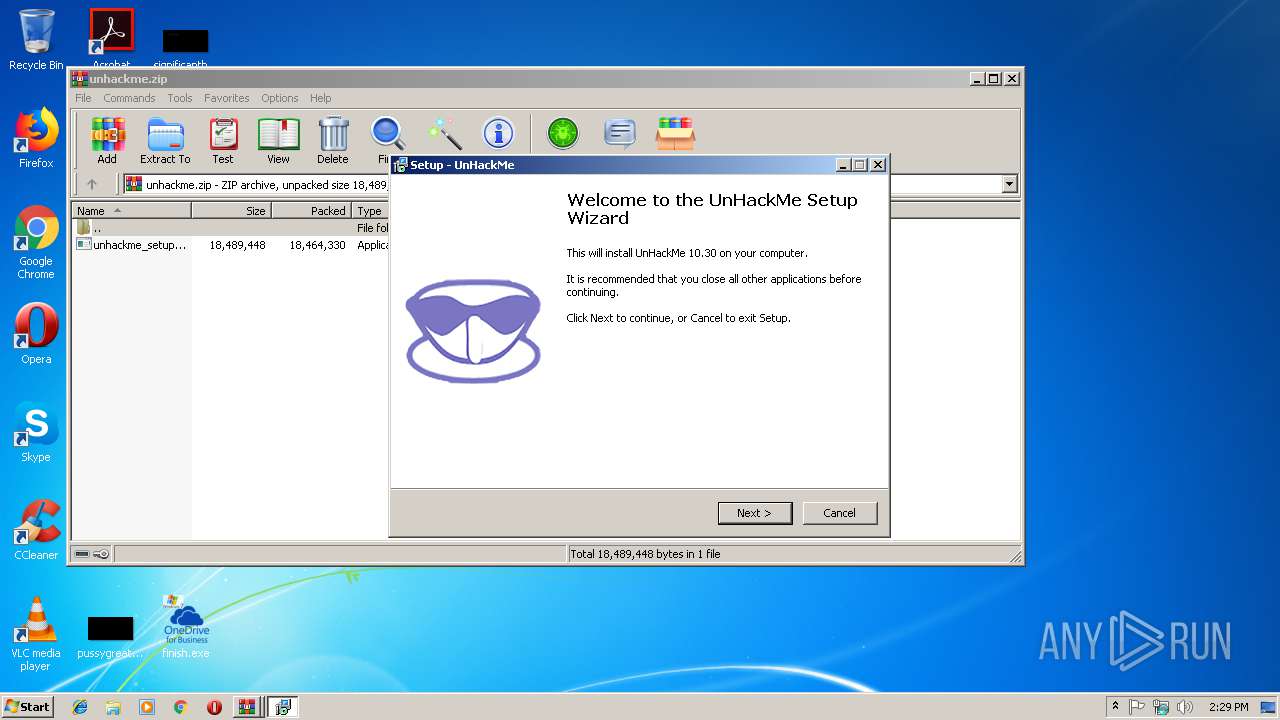The image size is (1280, 720).
Task: Click the SFX books icon
Action: (676, 133)
